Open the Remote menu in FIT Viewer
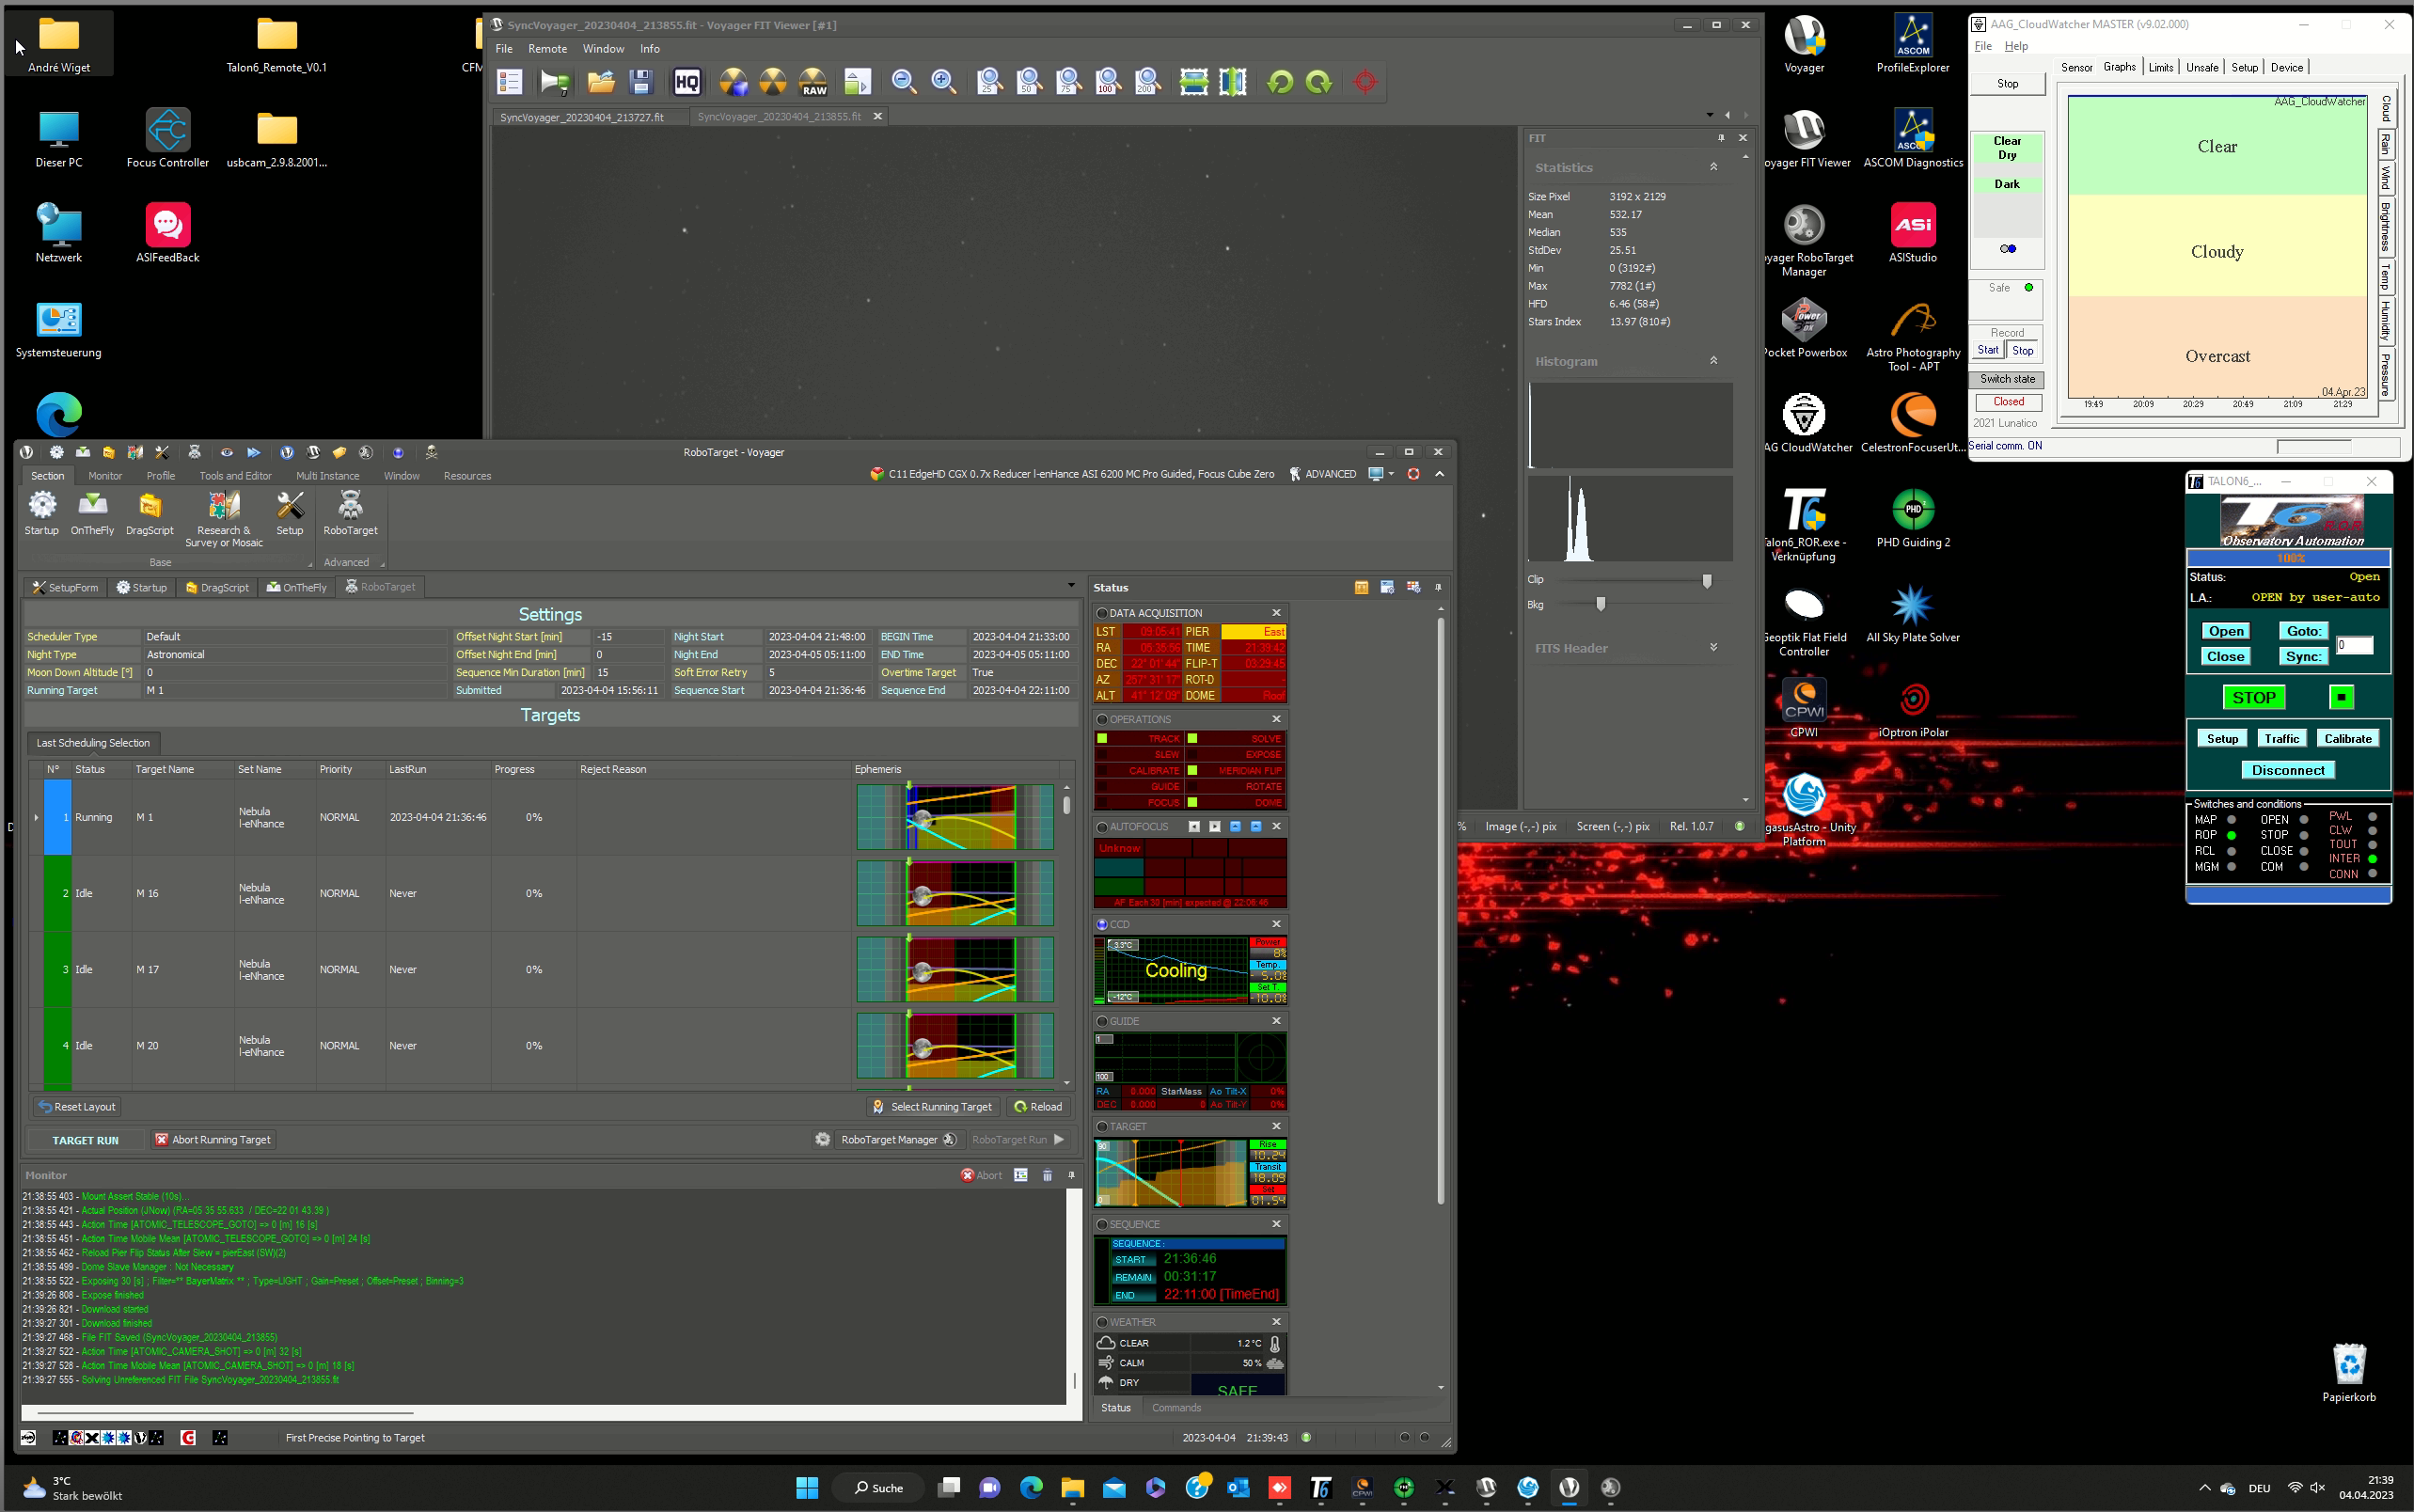This screenshot has width=2414, height=1512. (547, 49)
